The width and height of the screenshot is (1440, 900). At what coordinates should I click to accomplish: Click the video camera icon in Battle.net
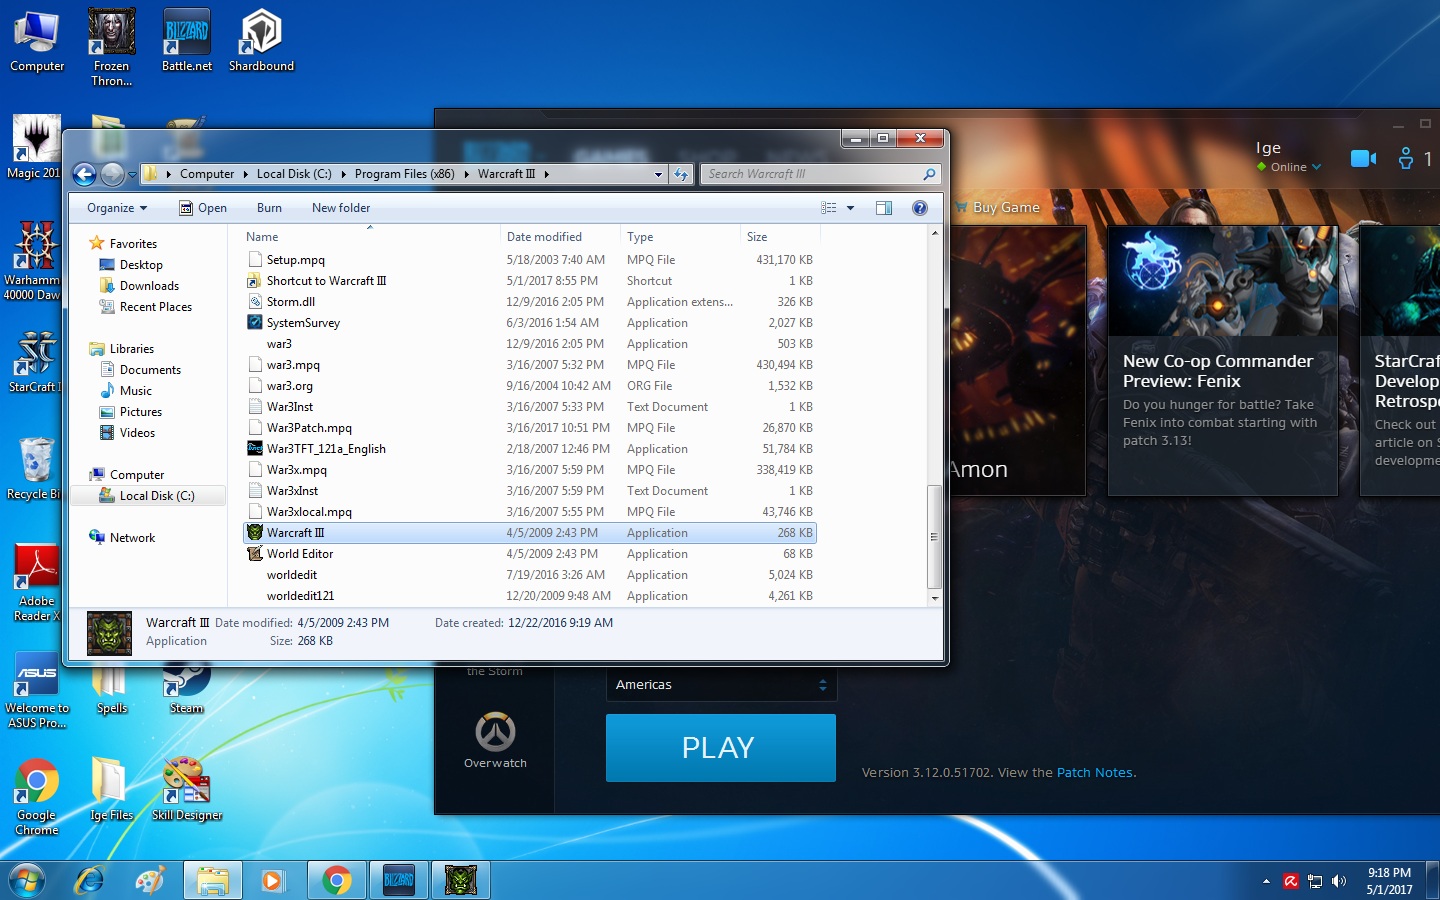[1363, 158]
